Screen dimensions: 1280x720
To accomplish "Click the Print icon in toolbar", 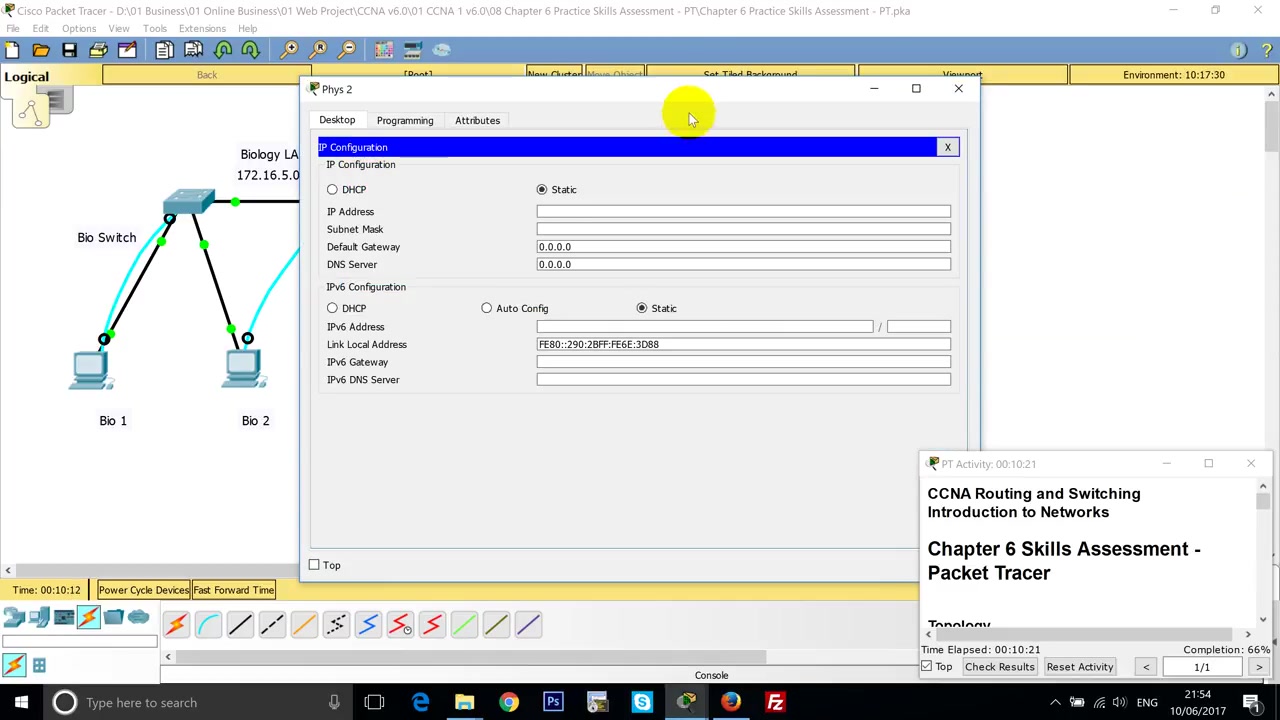I will click(98, 49).
